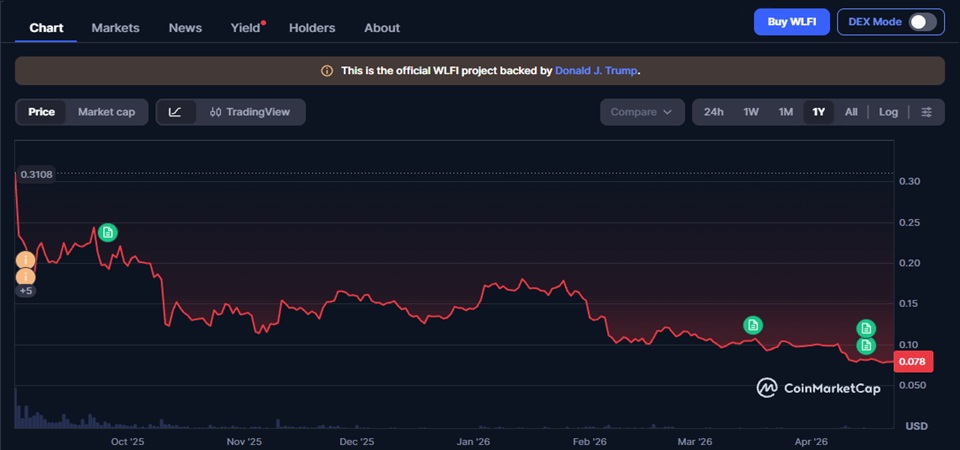Open the Chart tab
Viewport: 960px width, 450px height.
coord(46,28)
